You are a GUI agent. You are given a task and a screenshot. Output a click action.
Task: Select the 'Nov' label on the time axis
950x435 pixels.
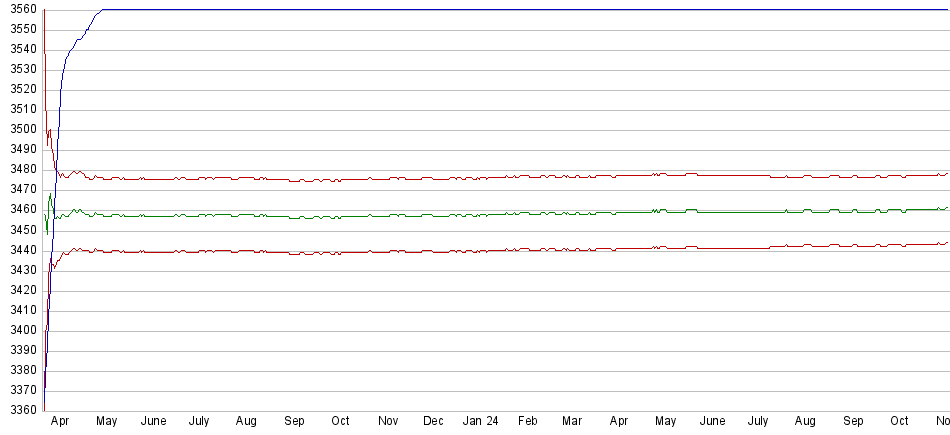point(387,422)
